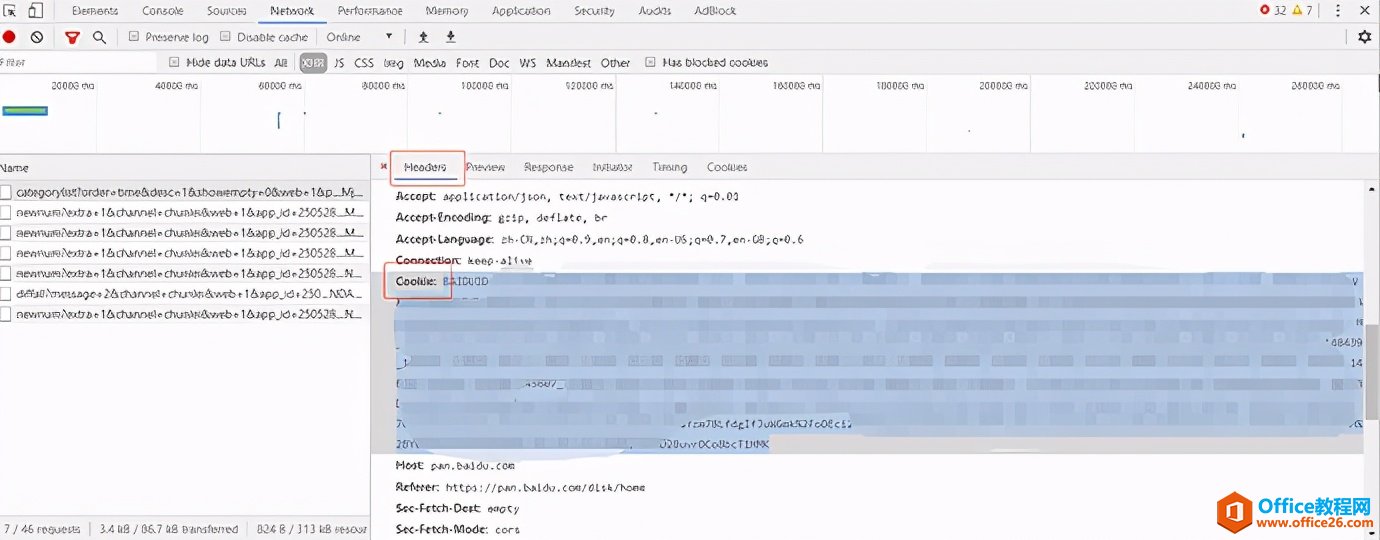Switch to the Console panel tab
This screenshot has height=540, width=1380.
pyautogui.click(x=162, y=11)
